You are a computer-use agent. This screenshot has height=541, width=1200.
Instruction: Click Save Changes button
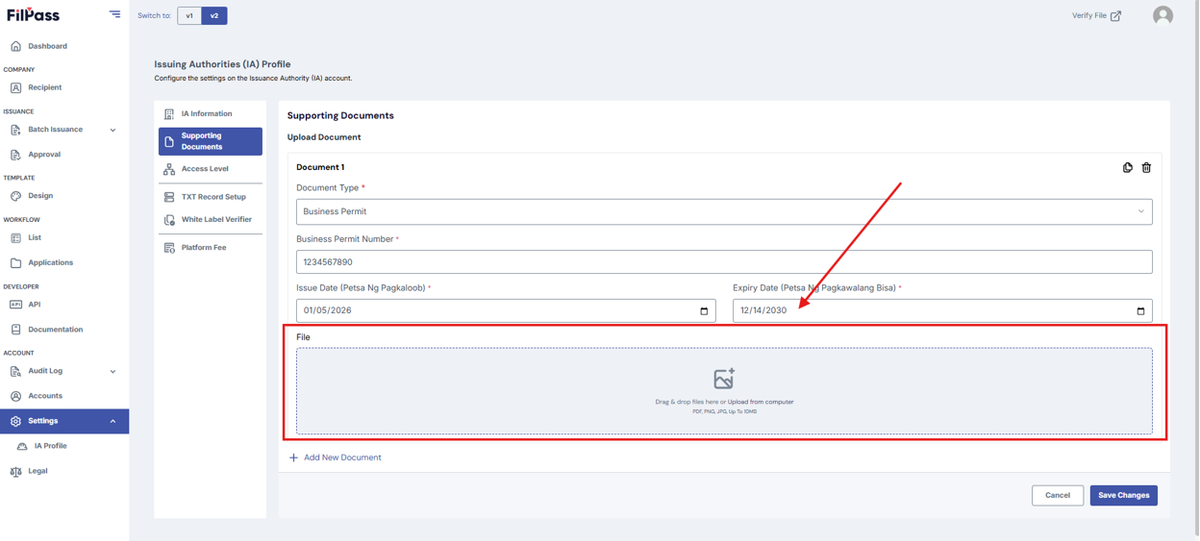click(1124, 495)
